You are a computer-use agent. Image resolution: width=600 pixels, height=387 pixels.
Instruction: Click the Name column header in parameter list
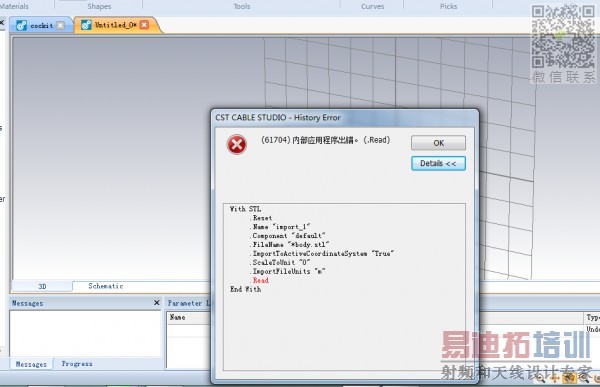(178, 317)
